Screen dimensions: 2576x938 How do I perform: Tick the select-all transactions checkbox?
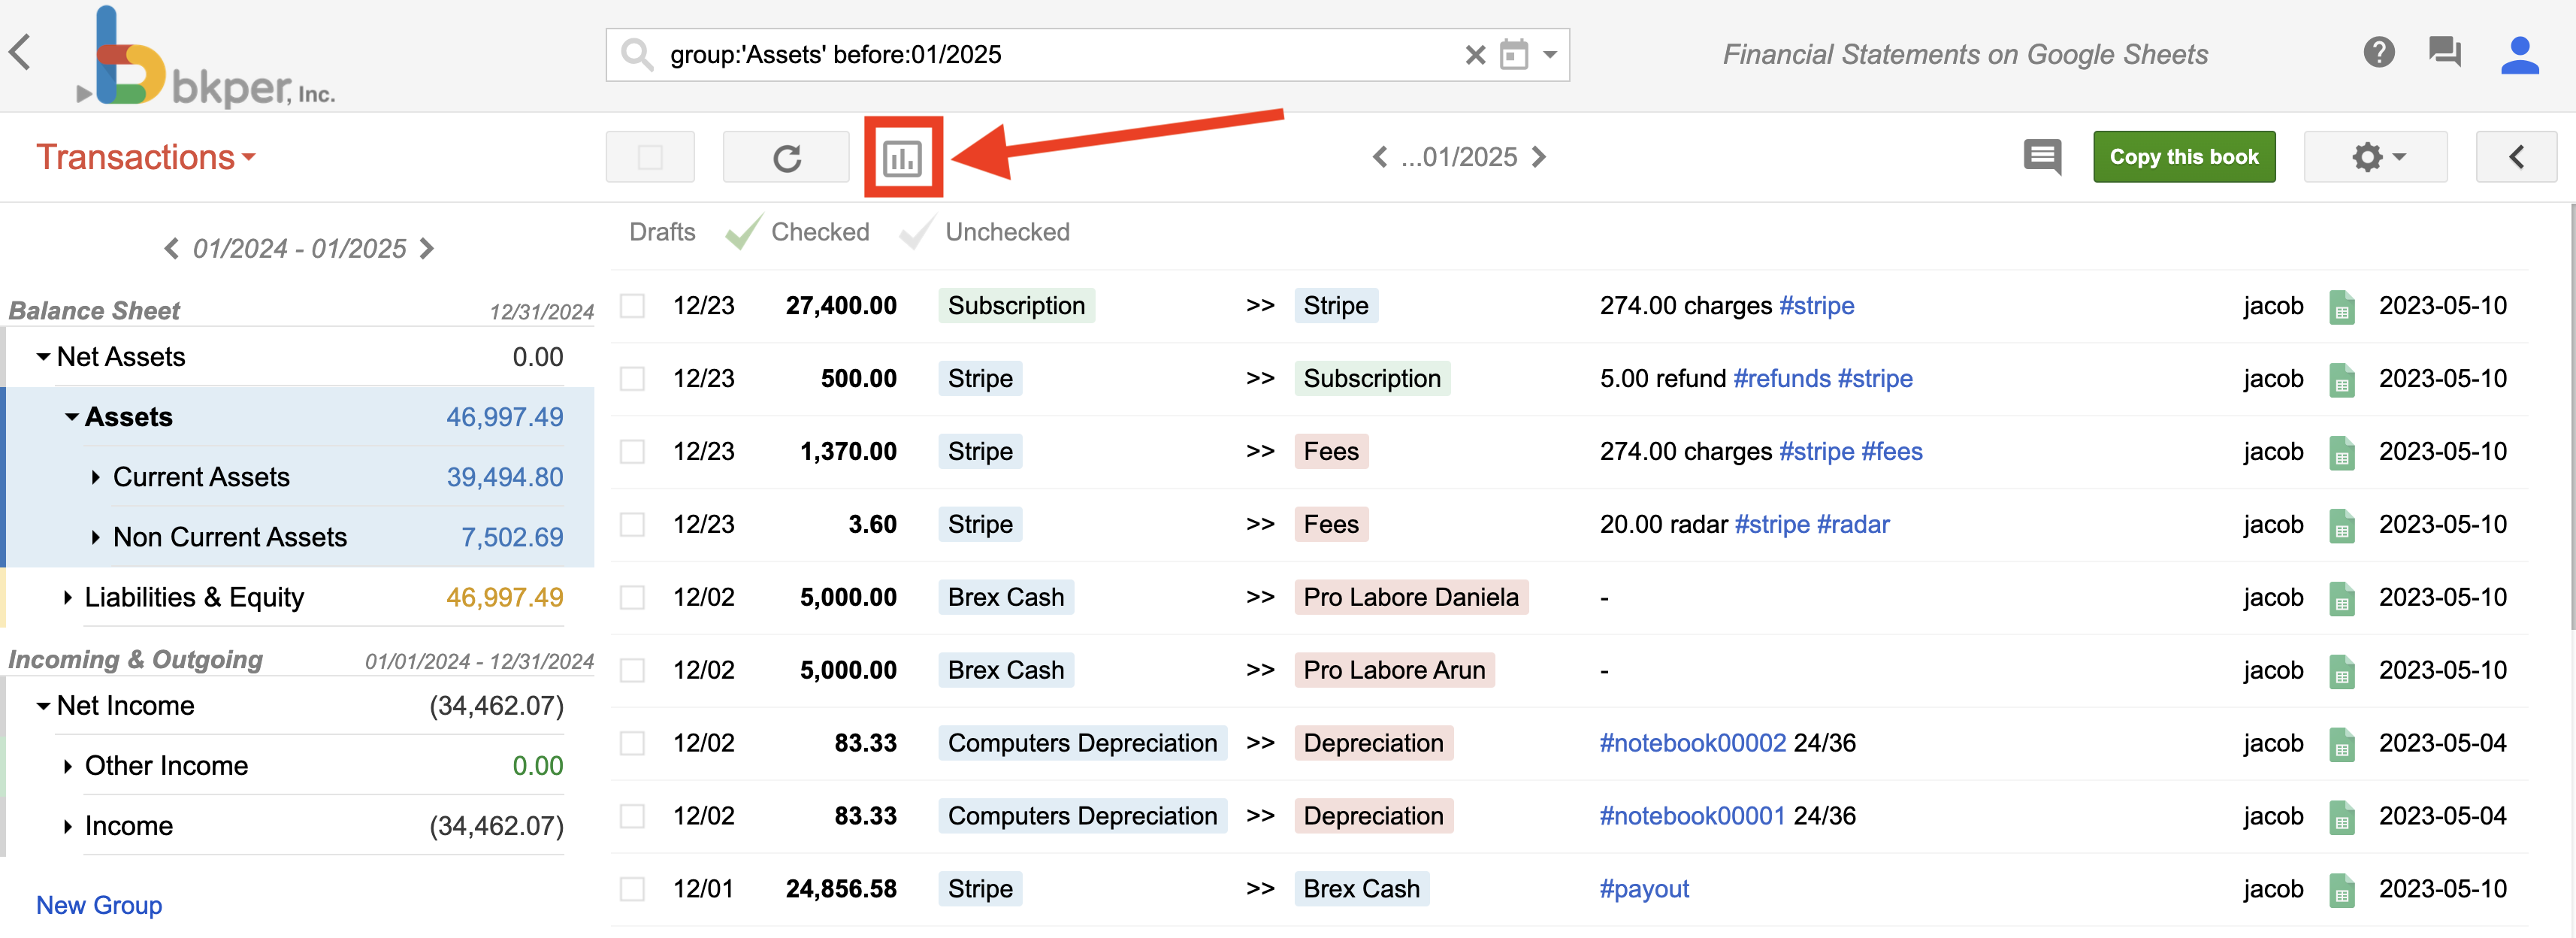coord(650,158)
